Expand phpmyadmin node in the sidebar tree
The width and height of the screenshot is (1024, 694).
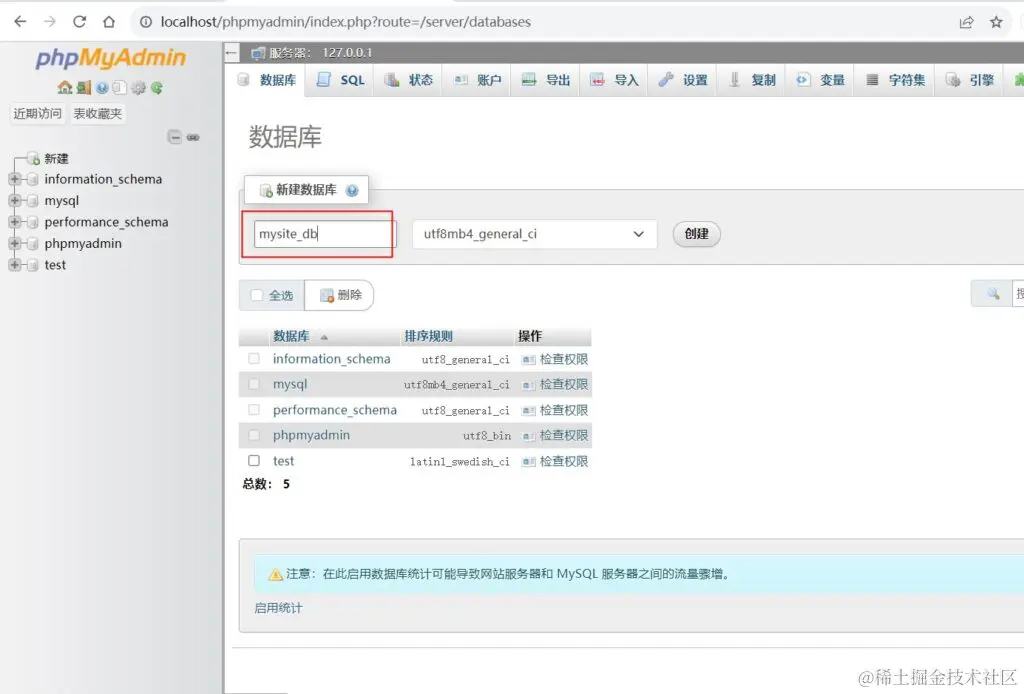[x=14, y=244]
